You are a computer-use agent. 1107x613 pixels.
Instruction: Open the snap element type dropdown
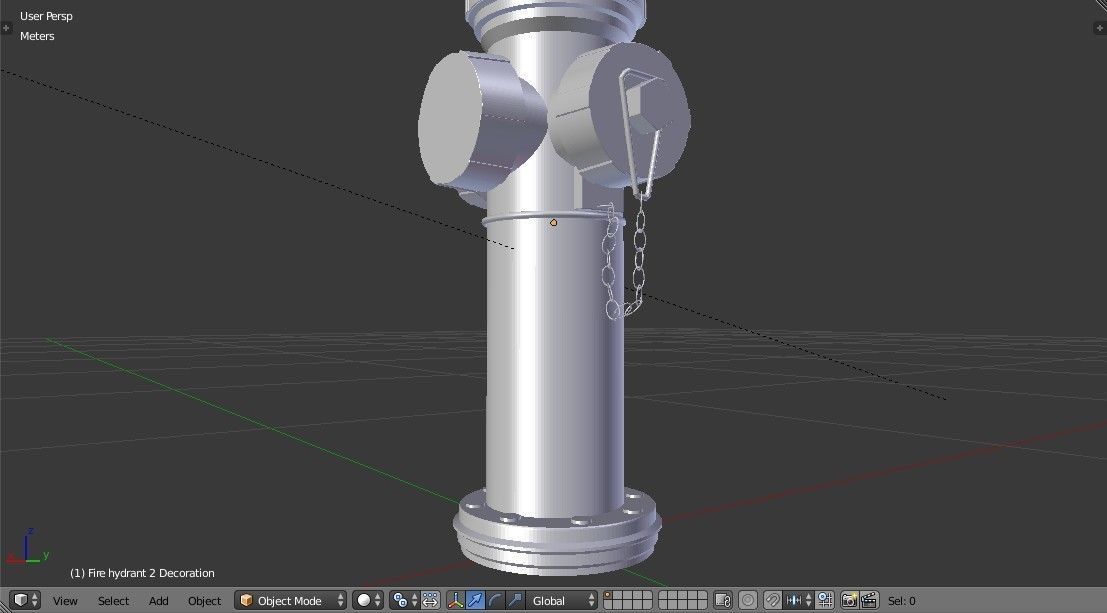798,600
